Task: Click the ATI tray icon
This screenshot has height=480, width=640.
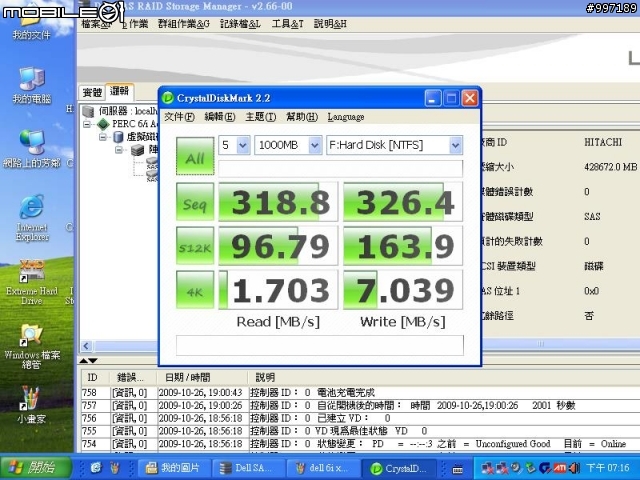Action: pyautogui.click(x=560, y=468)
